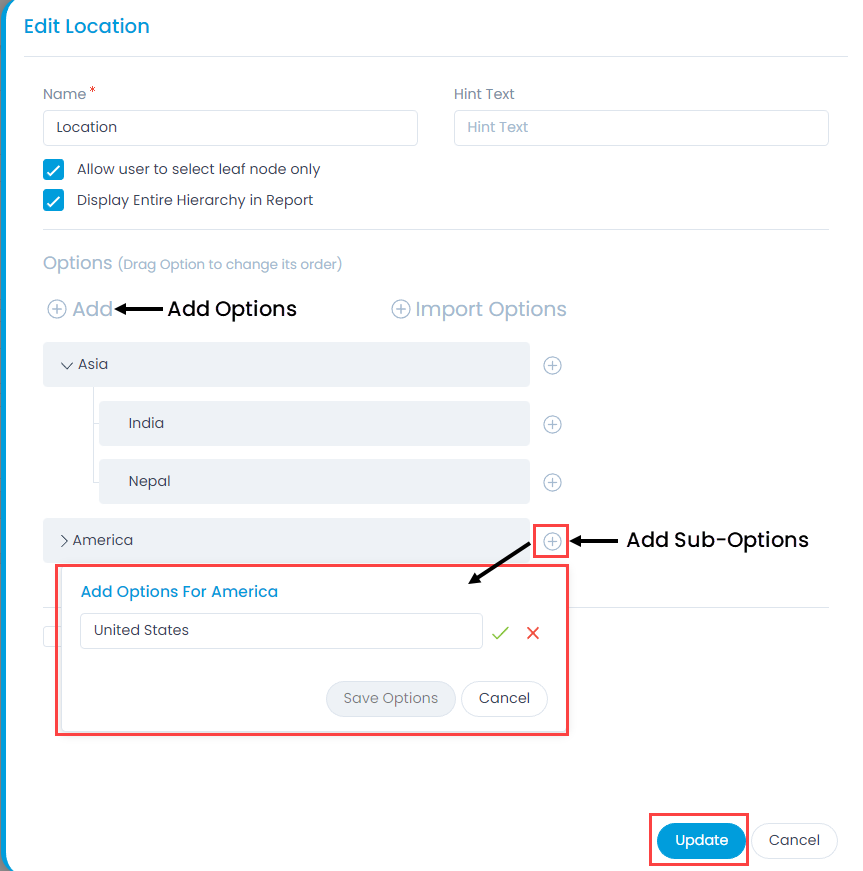Collapse the Asia option group
Image resolution: width=863 pixels, height=871 pixels.
67,365
